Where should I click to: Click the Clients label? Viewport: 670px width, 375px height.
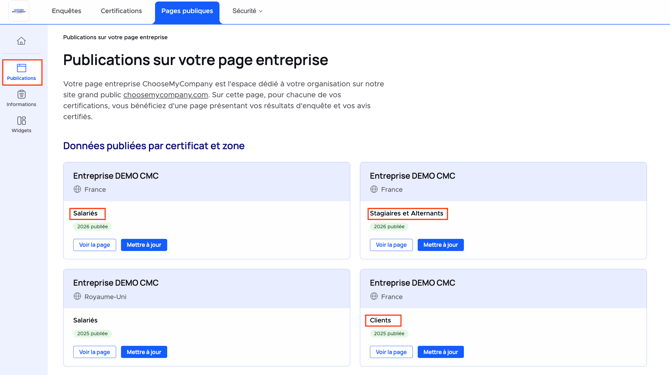[380, 320]
